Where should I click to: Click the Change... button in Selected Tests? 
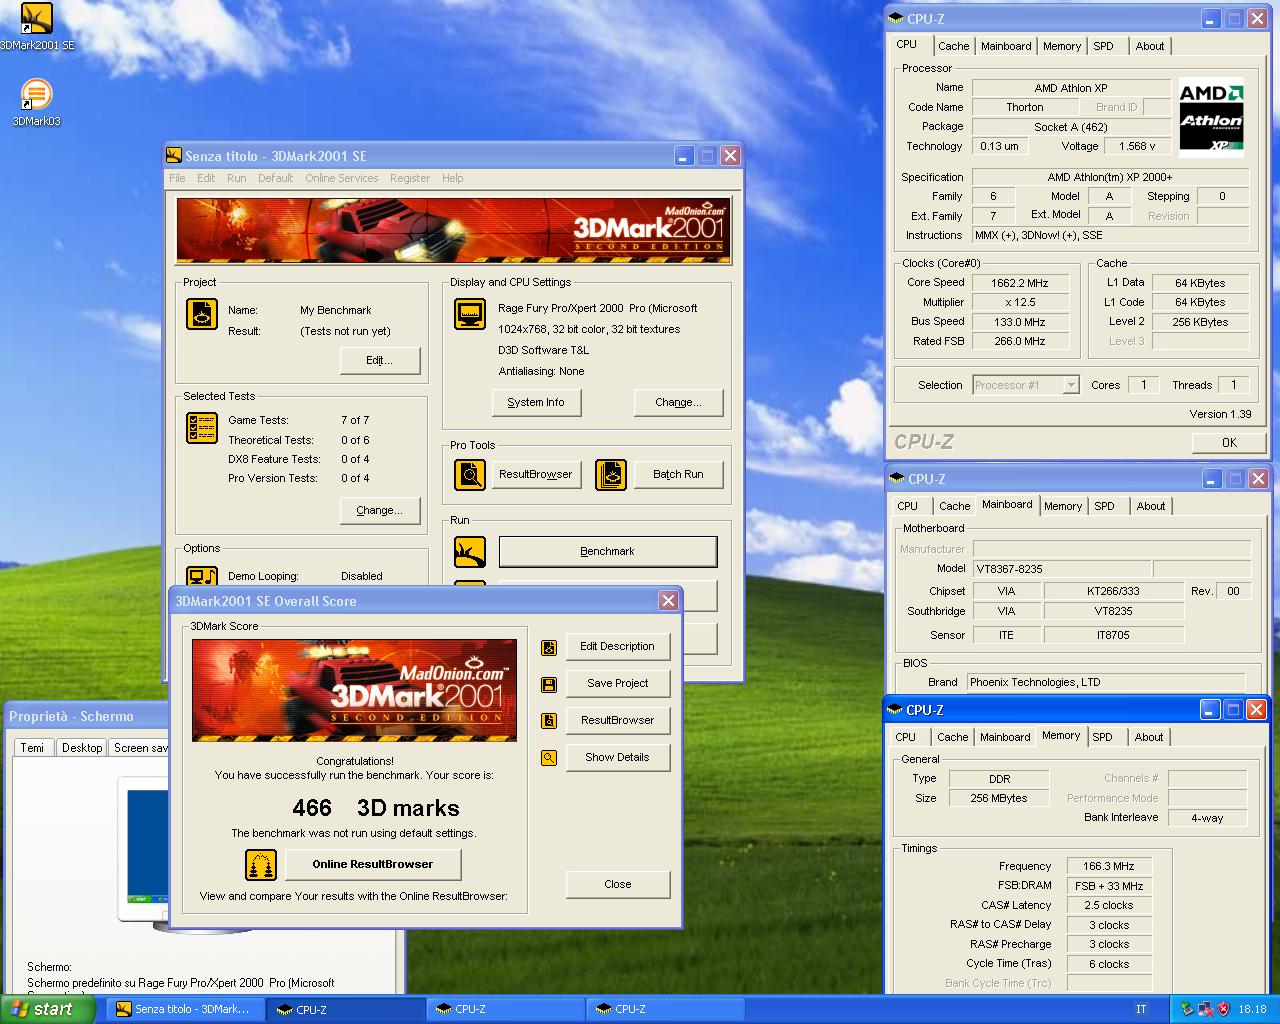click(380, 510)
